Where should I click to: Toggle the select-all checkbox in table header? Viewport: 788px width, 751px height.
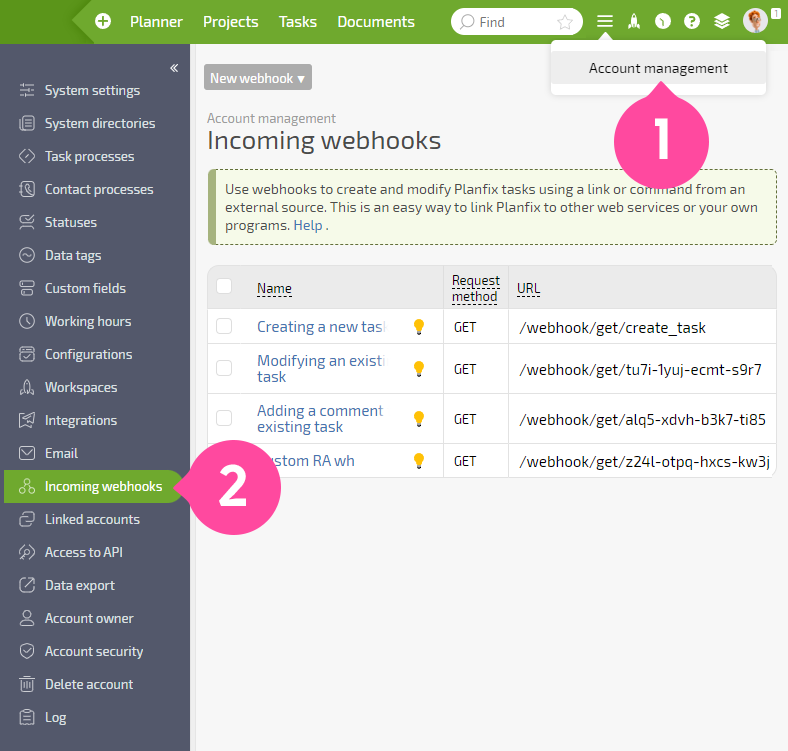[x=224, y=286]
